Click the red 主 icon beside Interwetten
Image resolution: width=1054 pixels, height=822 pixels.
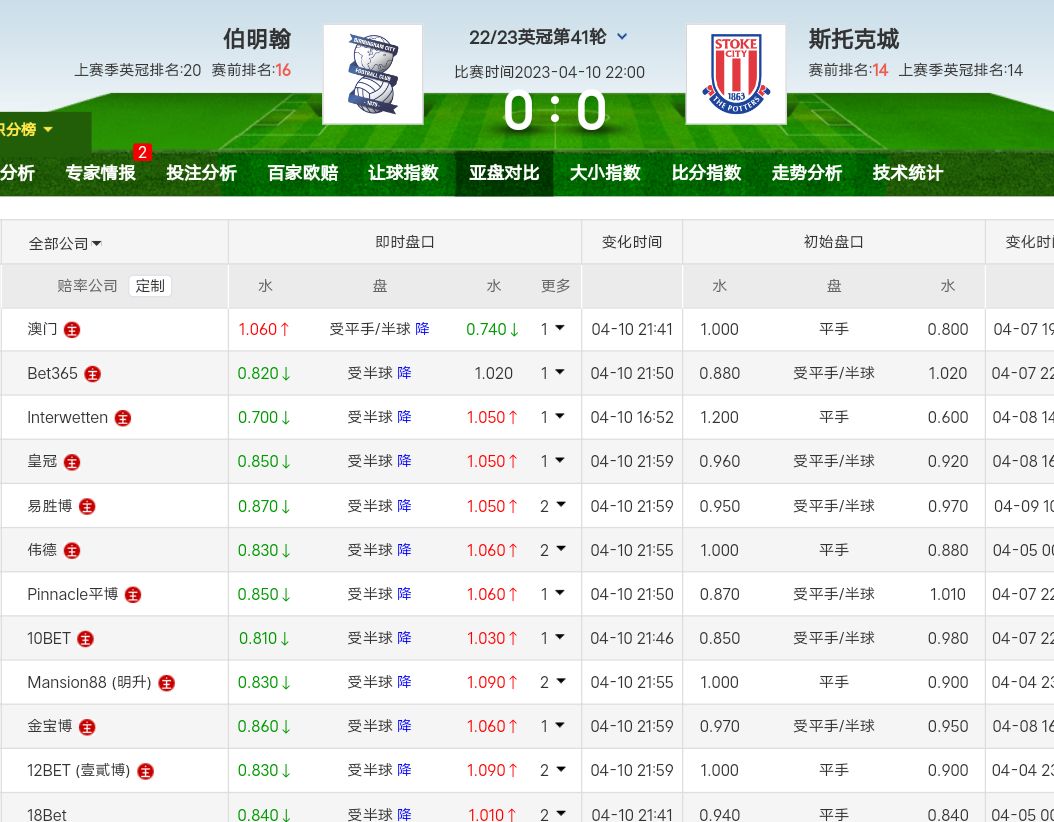tap(123, 418)
